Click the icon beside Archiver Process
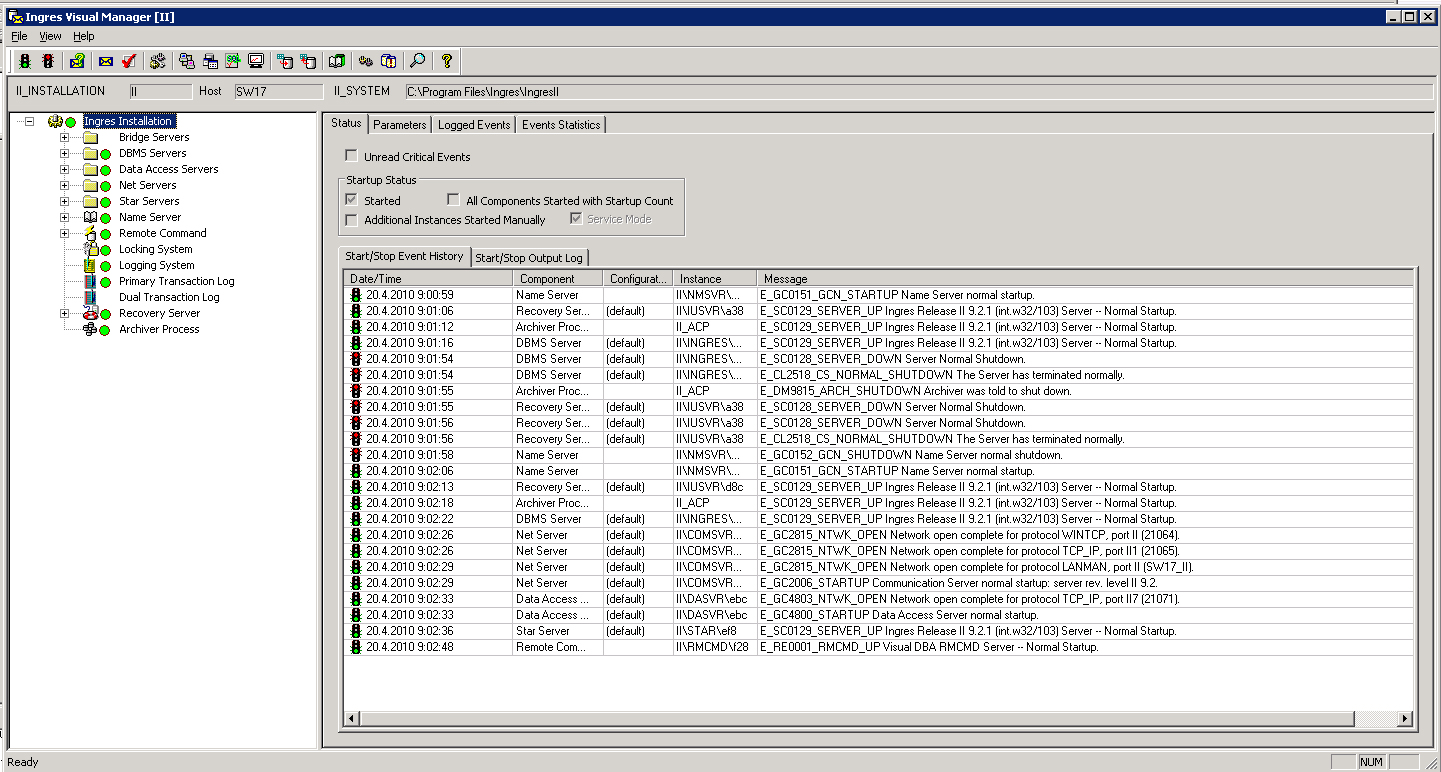This screenshot has width=1441, height=772. point(90,329)
